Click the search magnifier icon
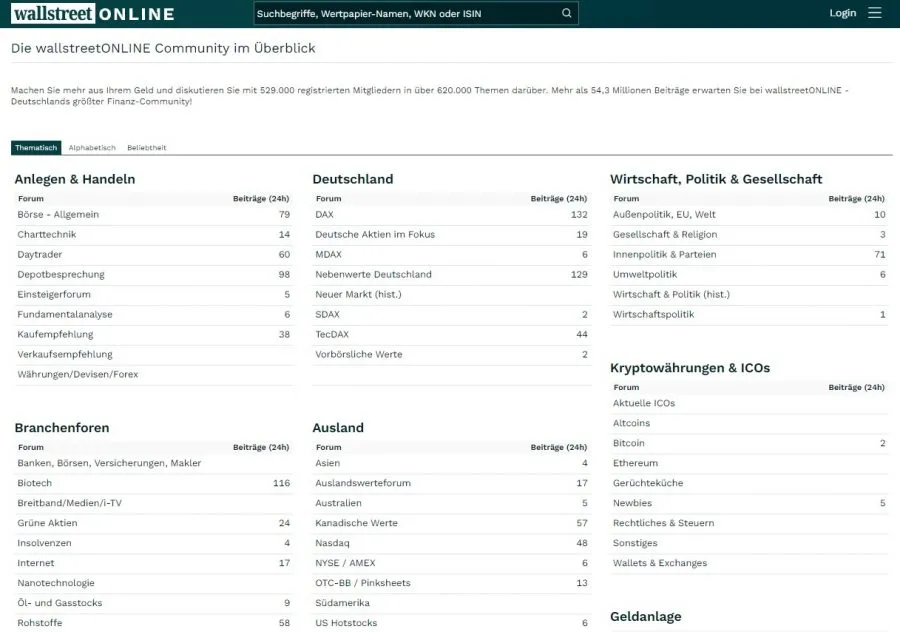The height and width of the screenshot is (632, 900). click(567, 13)
